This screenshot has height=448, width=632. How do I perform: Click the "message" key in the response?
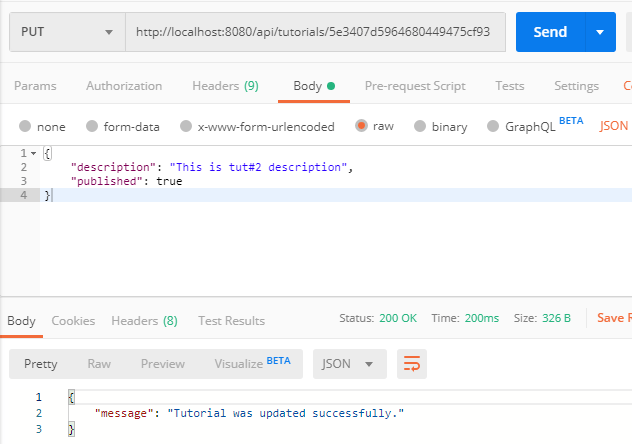tap(124, 413)
